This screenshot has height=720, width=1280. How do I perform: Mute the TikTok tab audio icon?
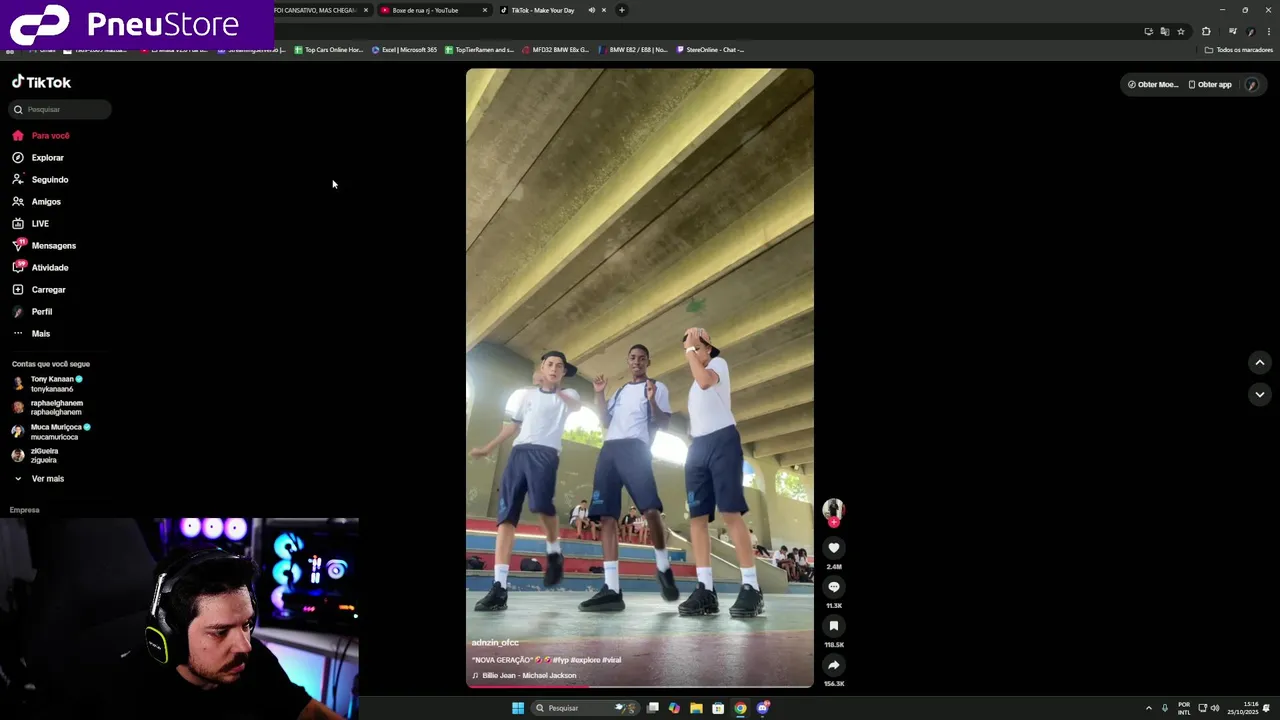(x=591, y=10)
